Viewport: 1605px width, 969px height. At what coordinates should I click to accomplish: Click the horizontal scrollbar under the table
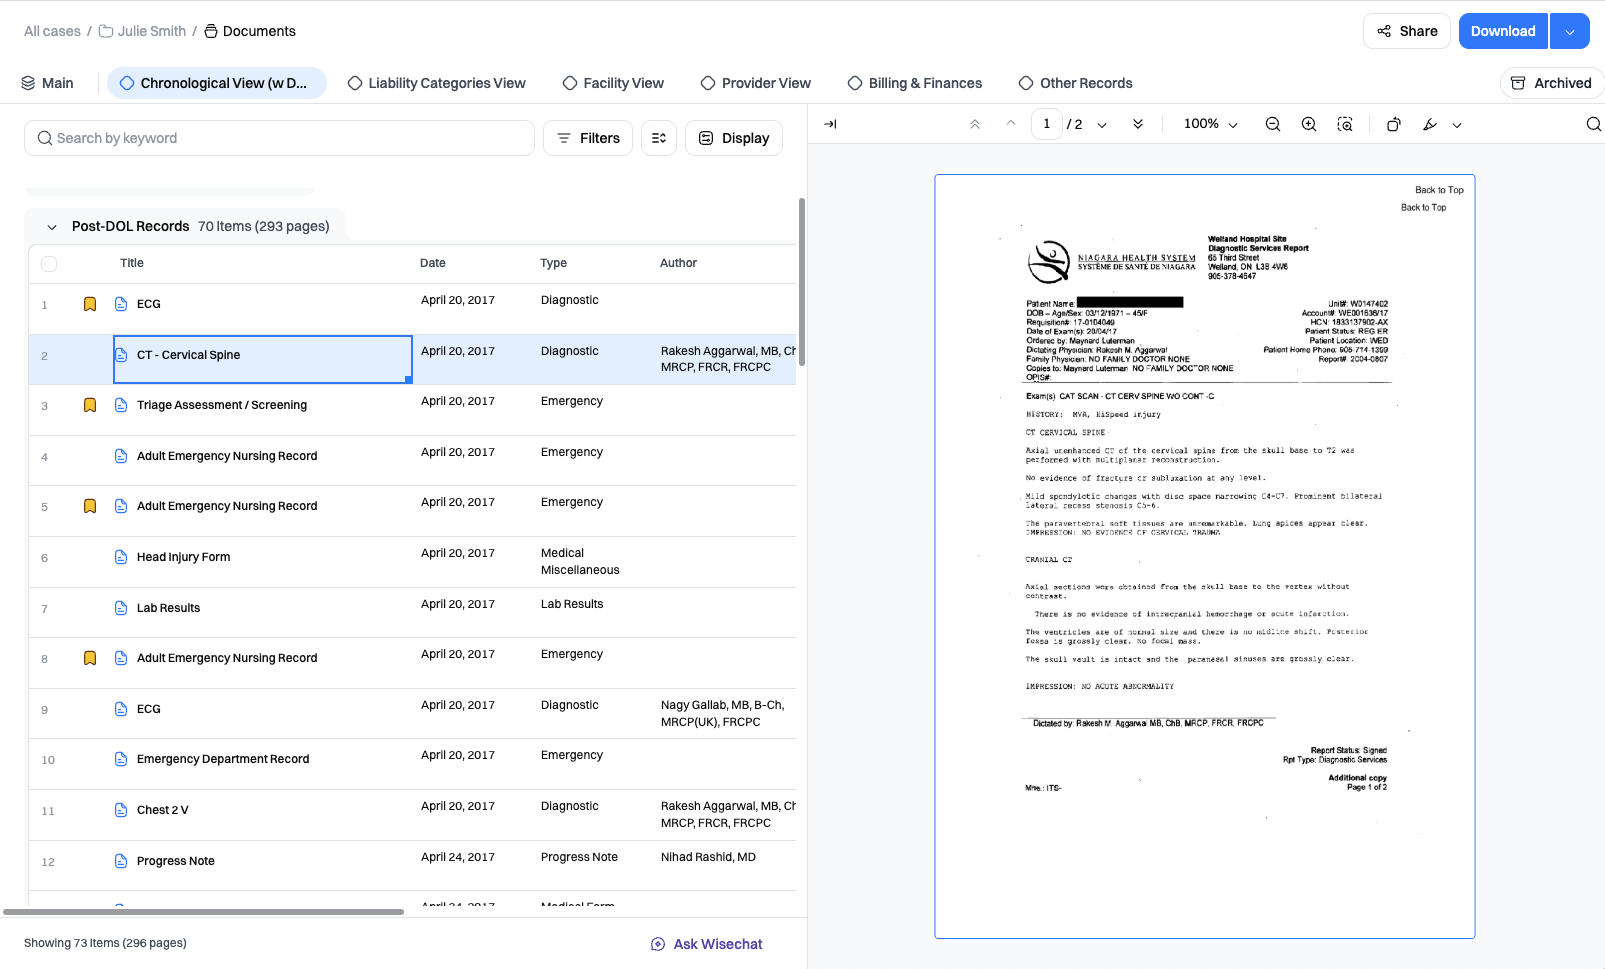(204, 912)
